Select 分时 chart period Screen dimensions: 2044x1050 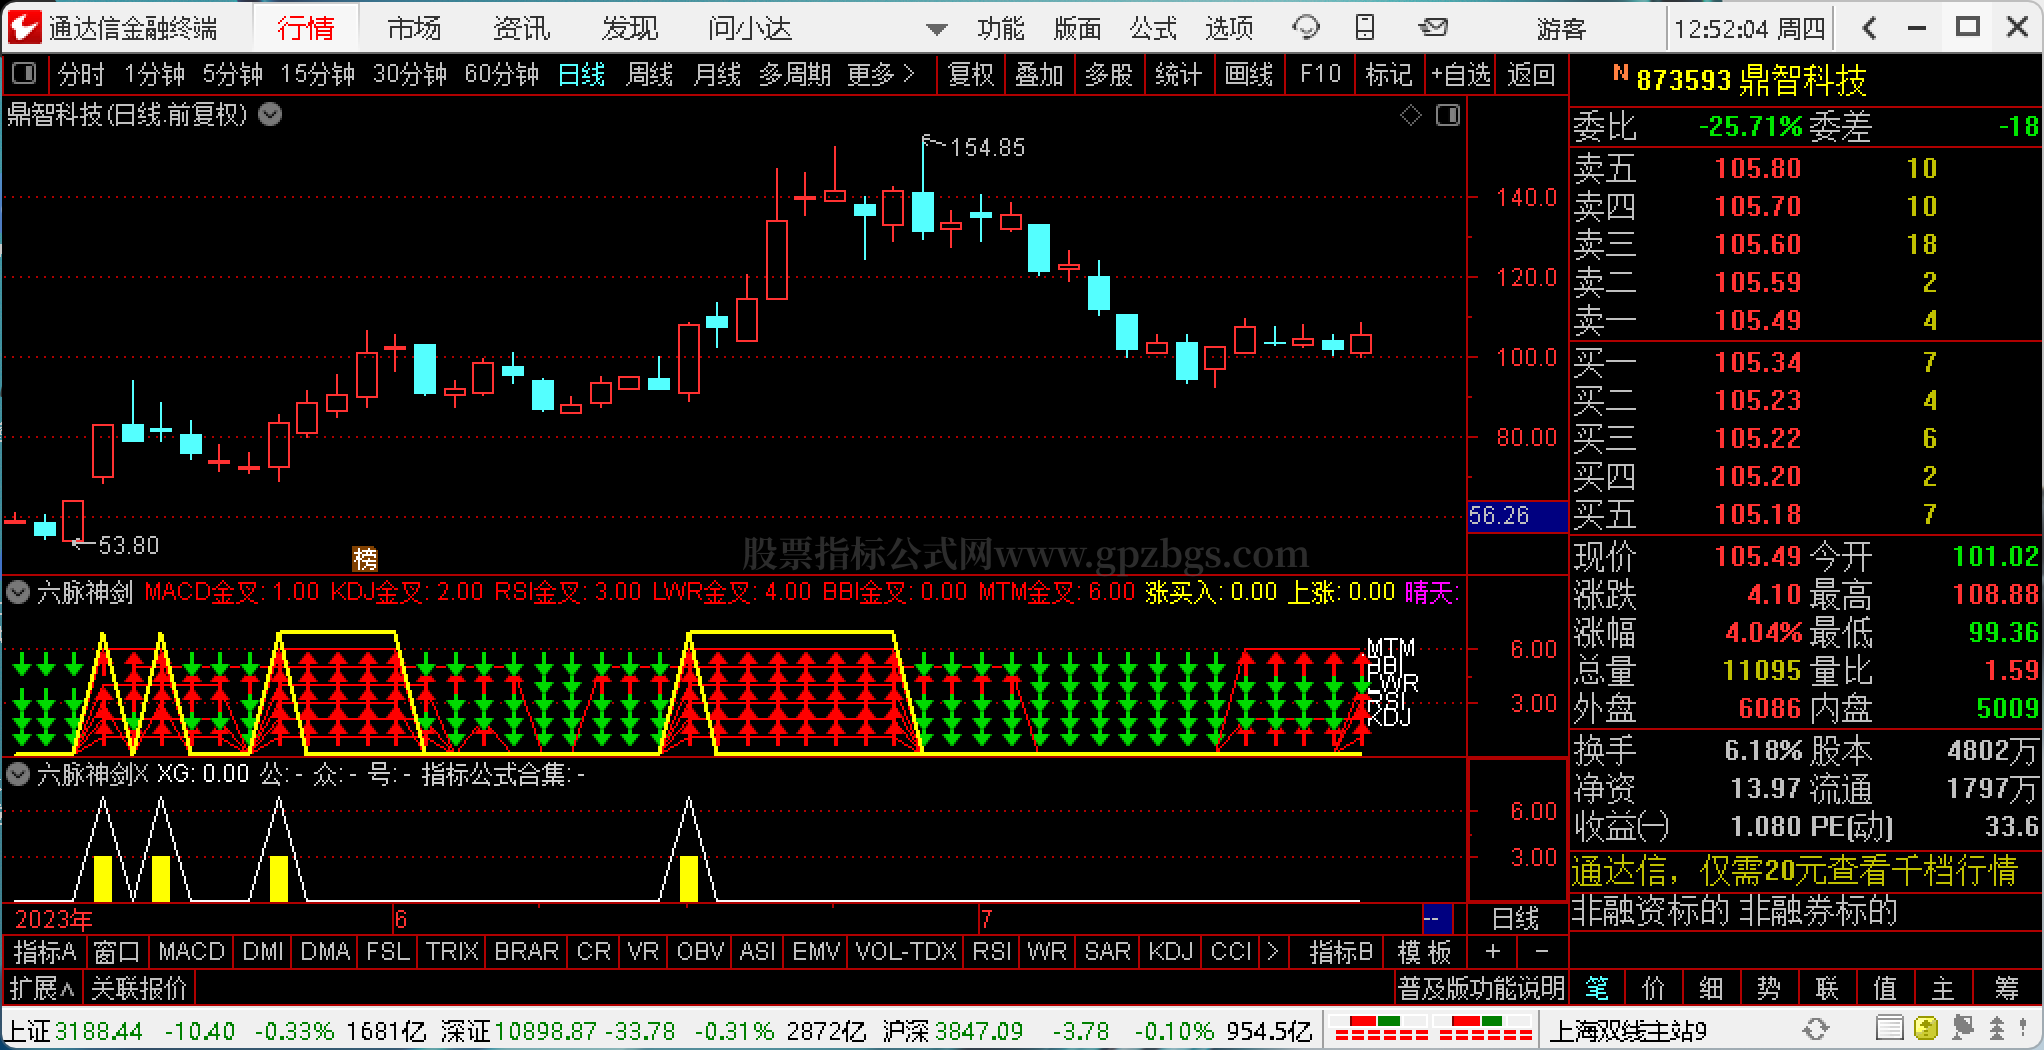81,74
